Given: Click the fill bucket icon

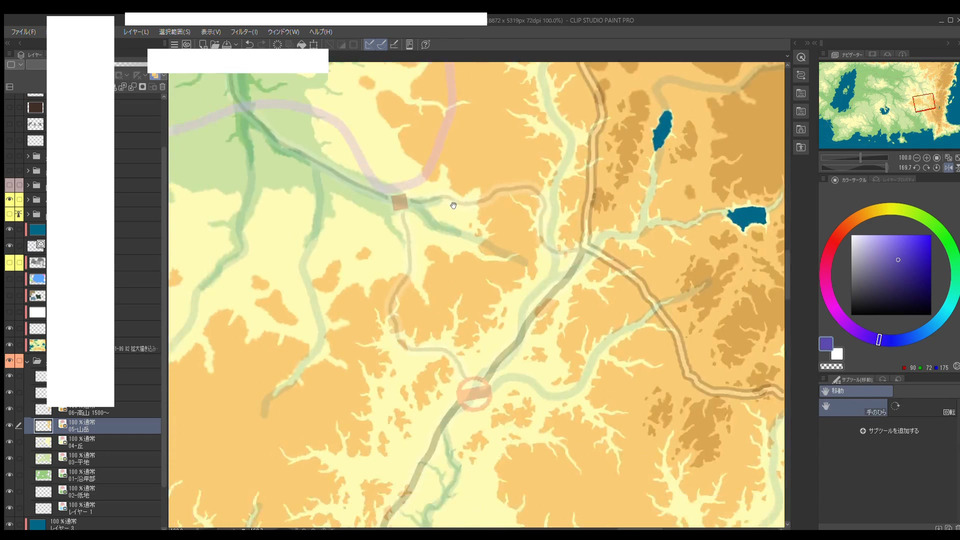Looking at the screenshot, I should pos(301,45).
